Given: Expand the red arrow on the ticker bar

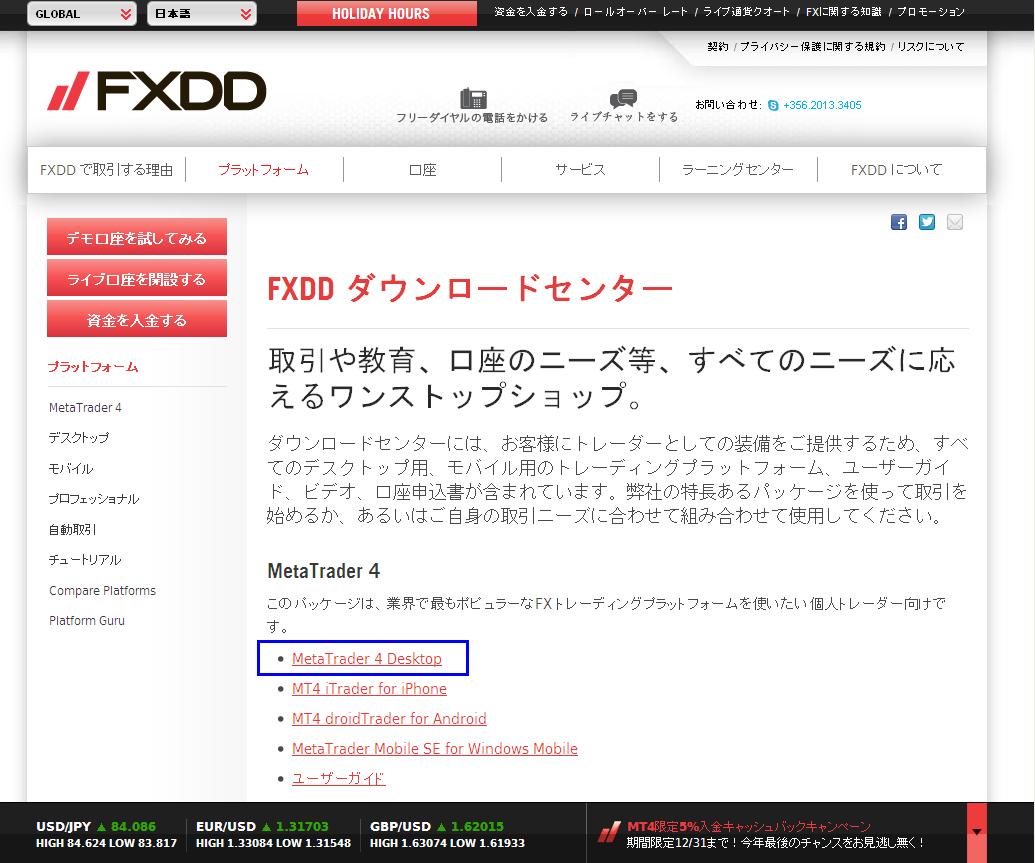Looking at the screenshot, I should 975,833.
